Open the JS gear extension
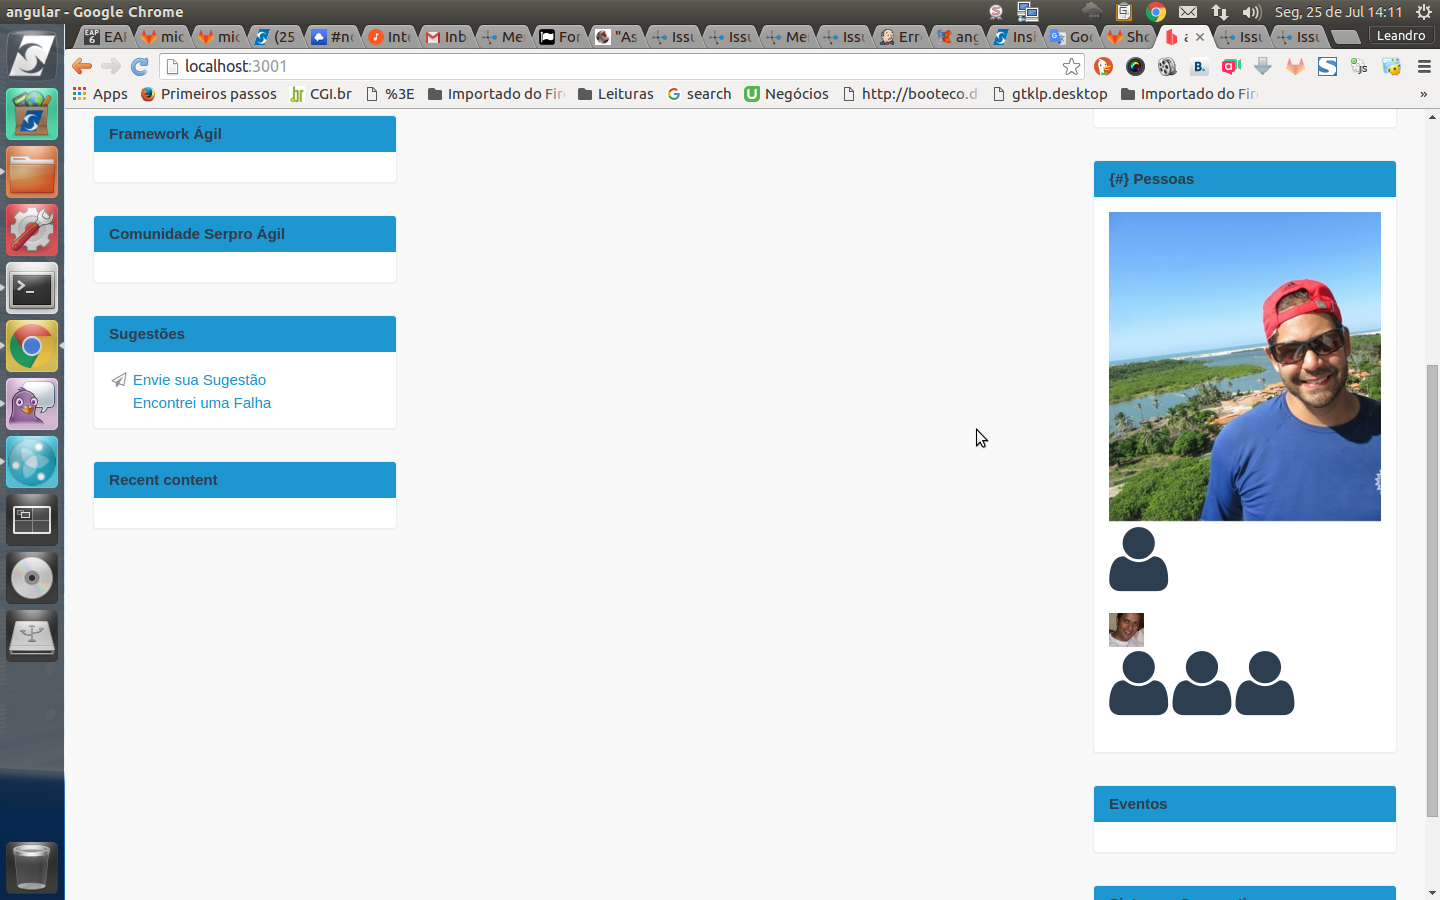The width and height of the screenshot is (1440, 900). (x=1359, y=66)
